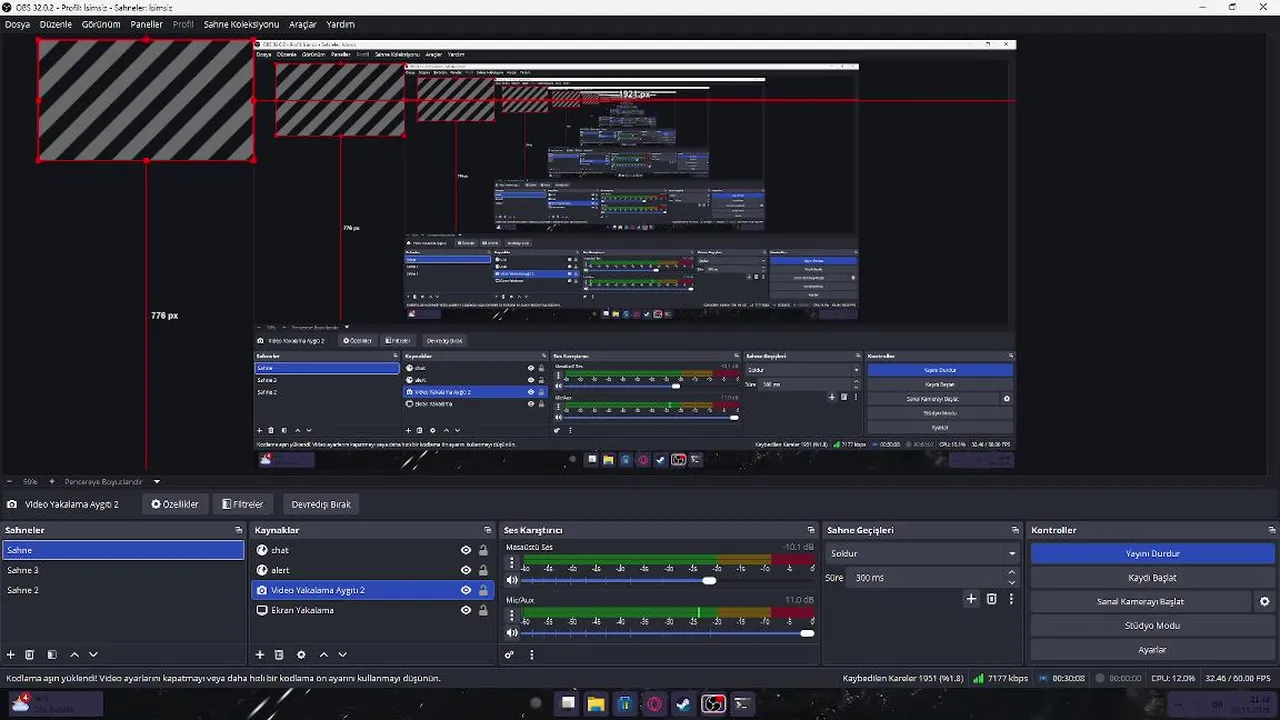Open the Yardım menu
This screenshot has width=1280, height=720.
[x=341, y=24]
